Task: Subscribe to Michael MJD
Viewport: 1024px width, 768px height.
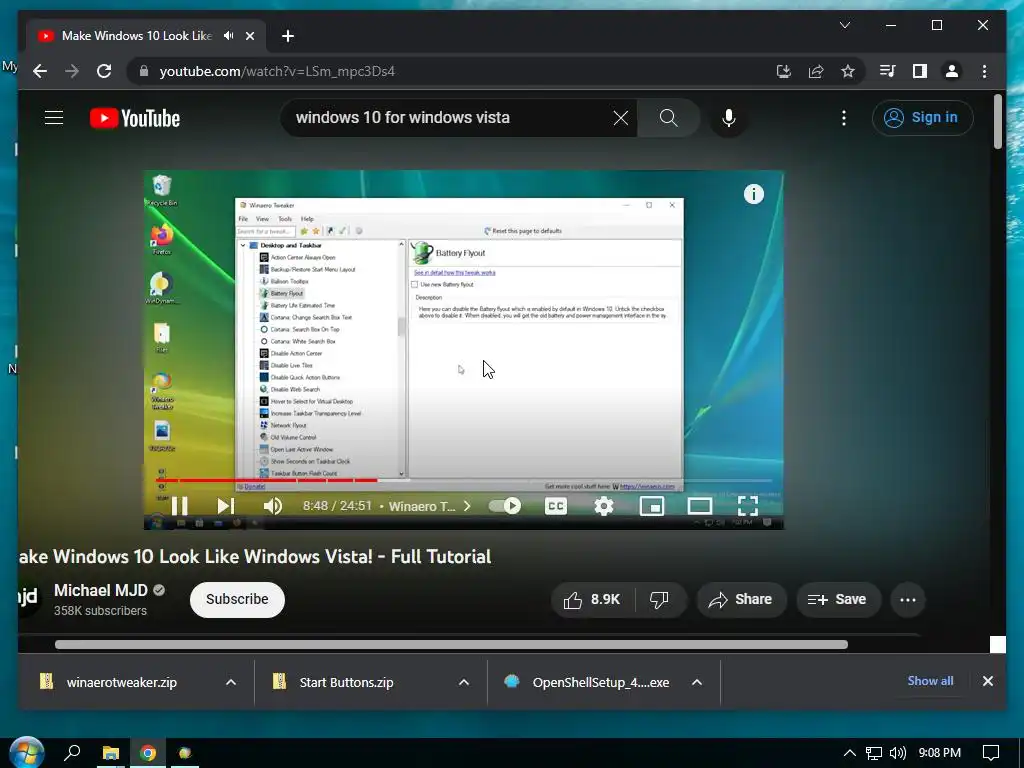Action: [x=237, y=600]
